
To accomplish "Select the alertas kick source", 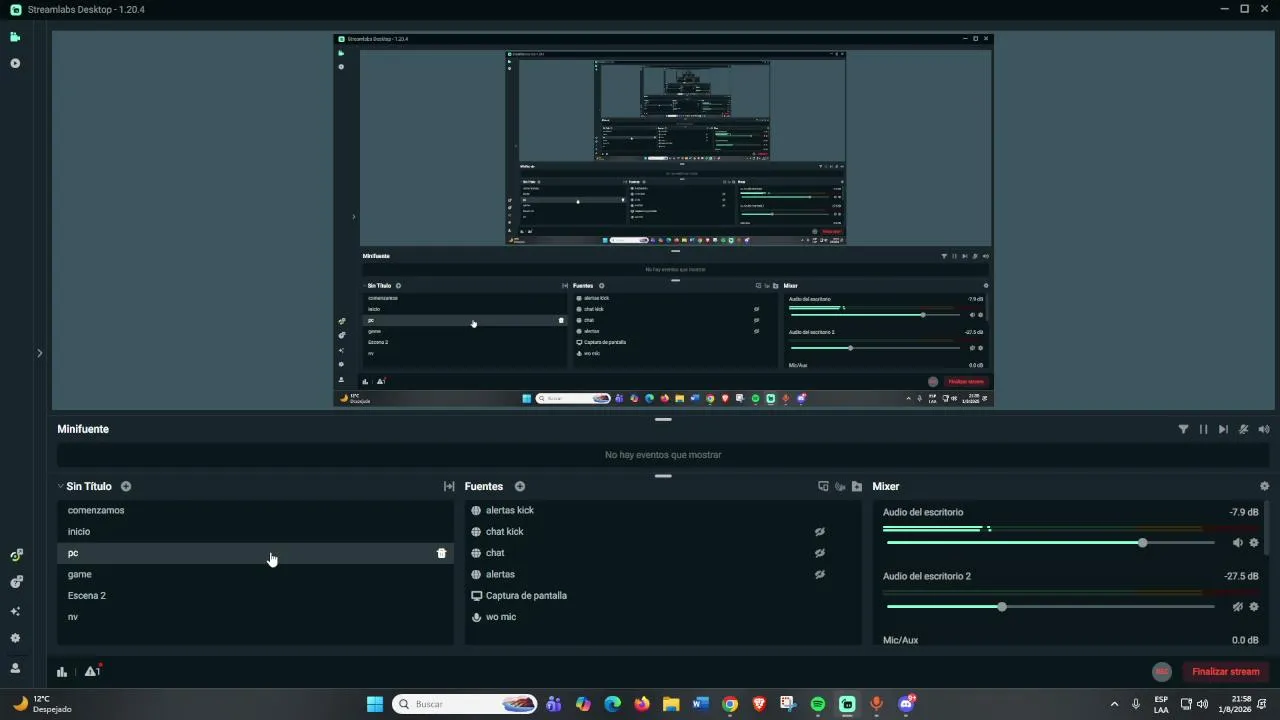I will pos(663,511).
